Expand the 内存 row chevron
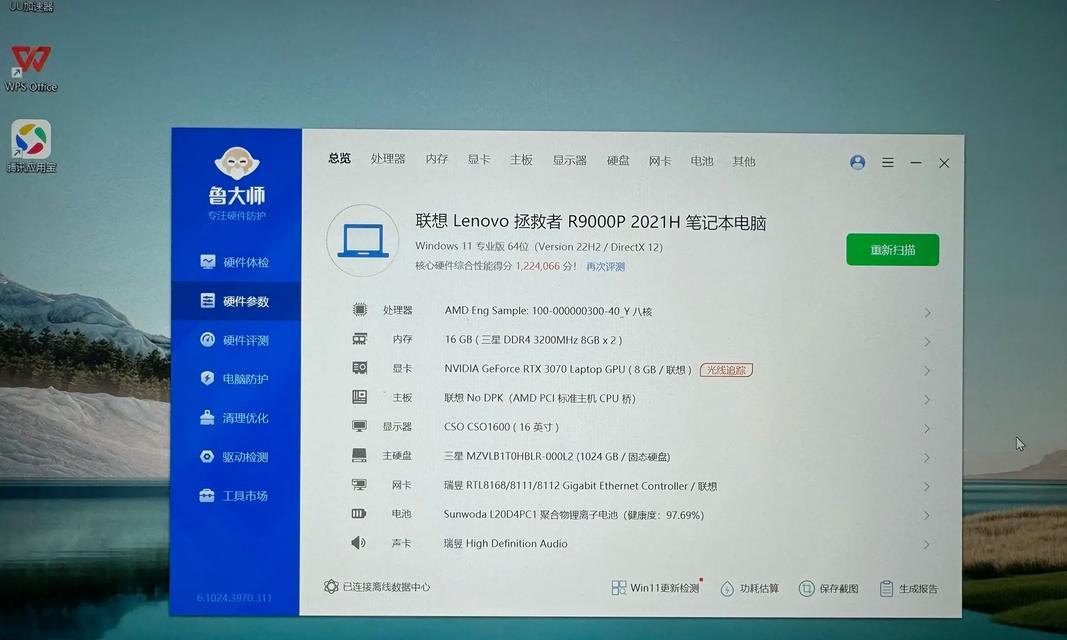 point(927,342)
